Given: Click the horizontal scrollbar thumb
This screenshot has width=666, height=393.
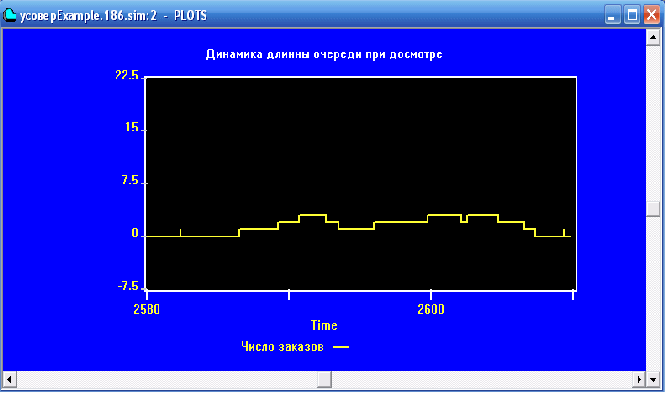Looking at the screenshot, I should pyautogui.click(x=324, y=379).
